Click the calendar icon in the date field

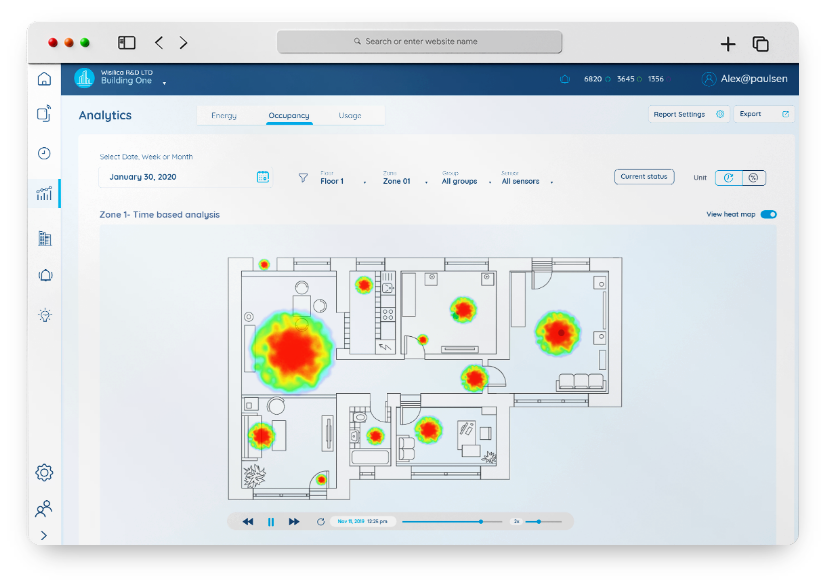coord(263,177)
